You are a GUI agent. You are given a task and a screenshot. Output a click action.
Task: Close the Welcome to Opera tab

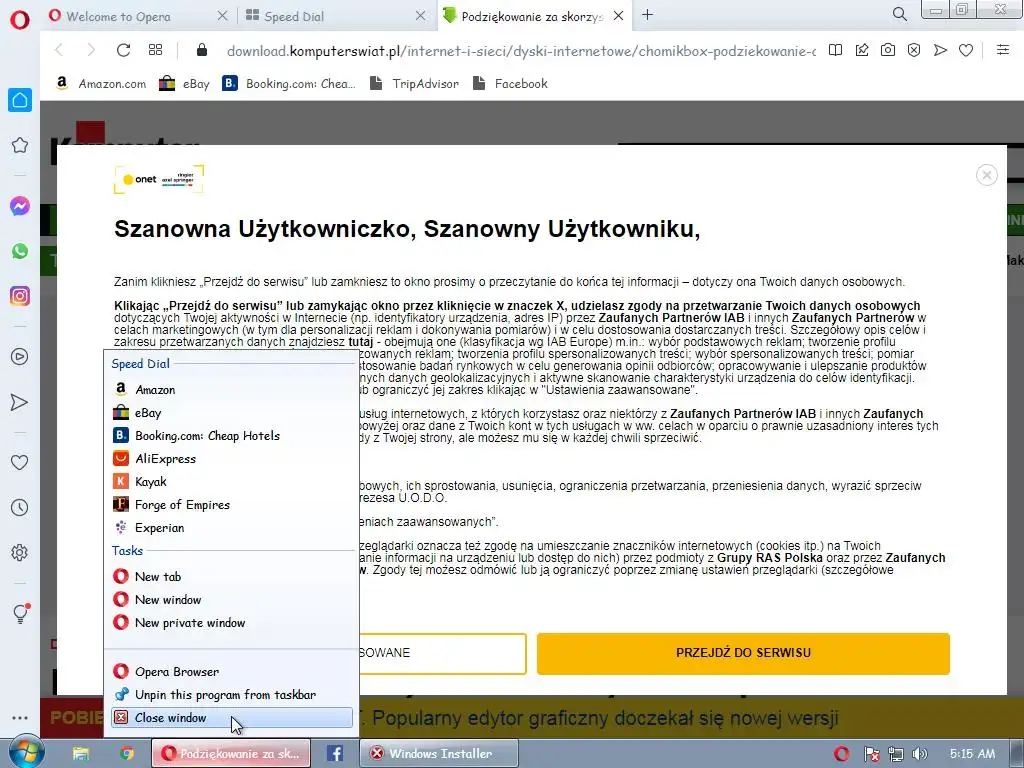click(x=223, y=16)
